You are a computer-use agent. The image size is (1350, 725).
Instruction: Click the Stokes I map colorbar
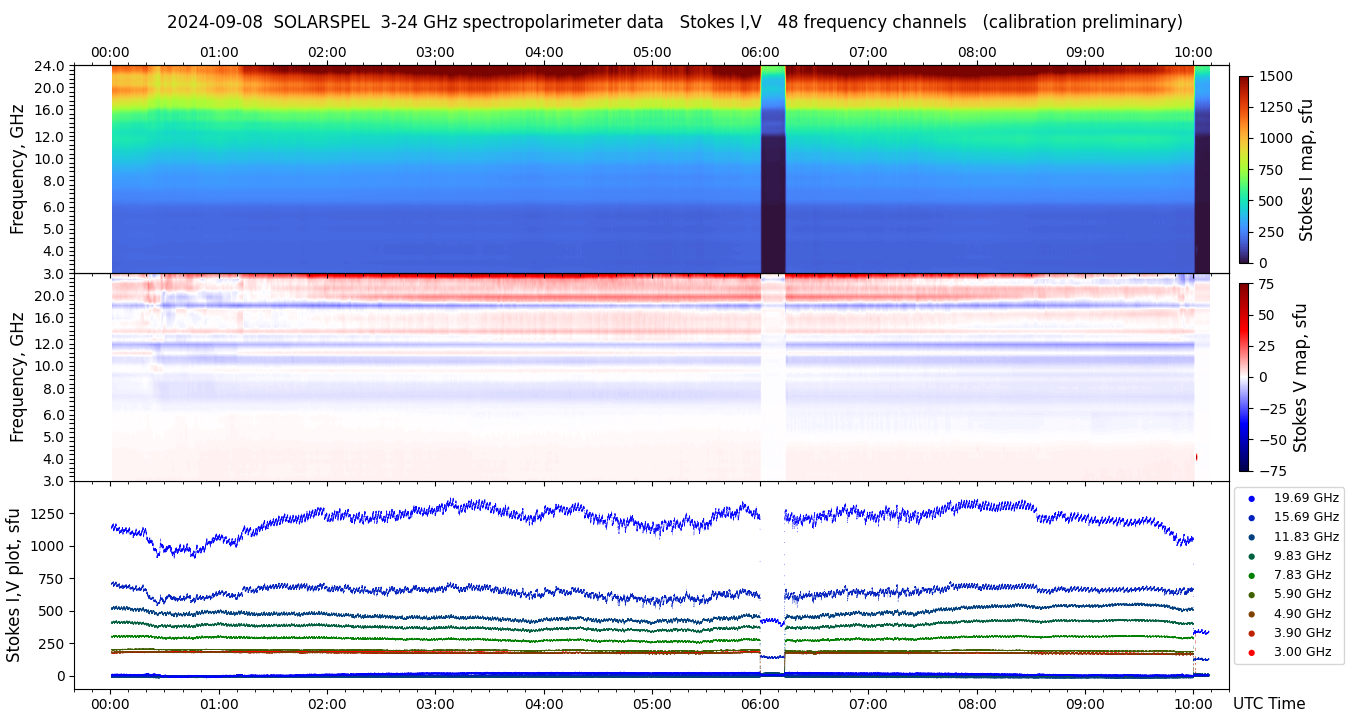(1244, 169)
